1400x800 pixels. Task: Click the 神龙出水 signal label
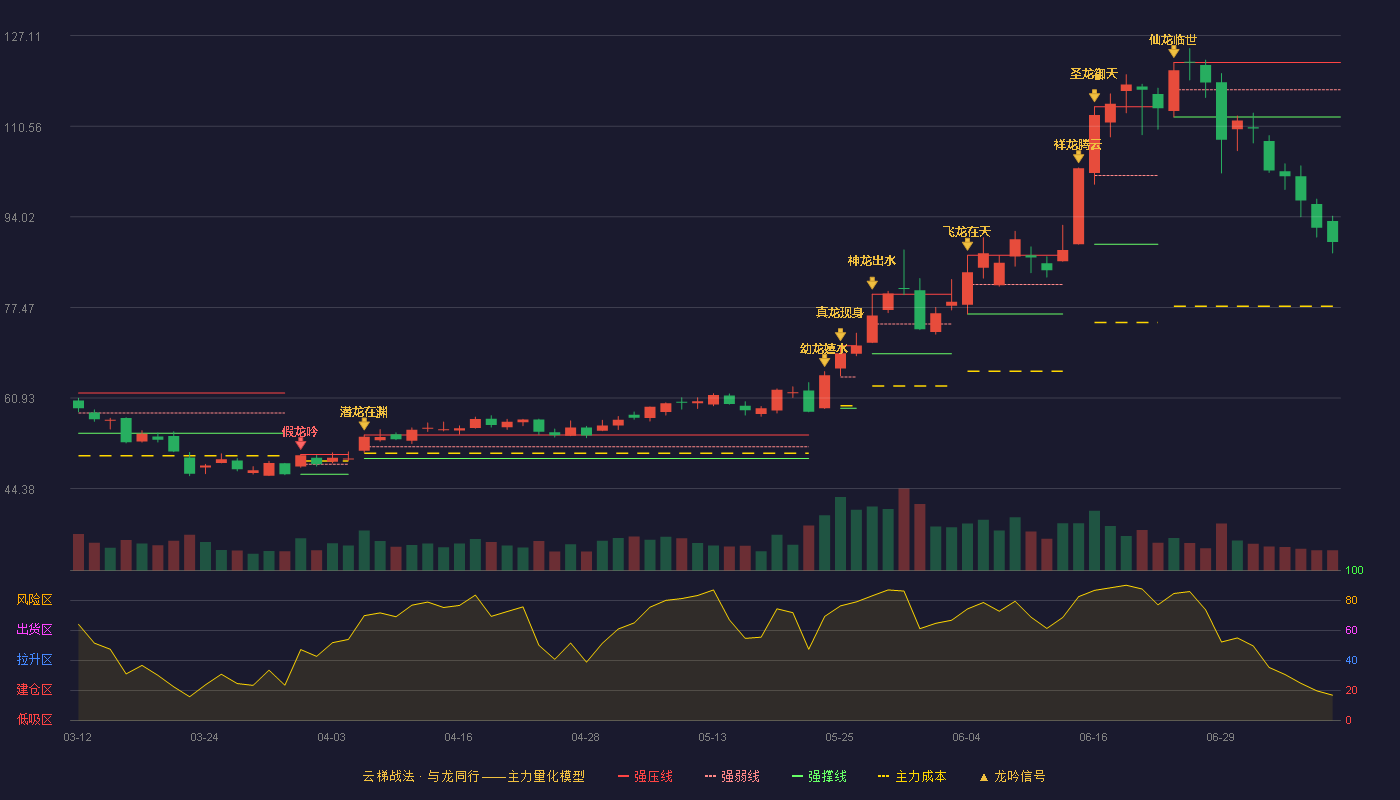point(872,261)
